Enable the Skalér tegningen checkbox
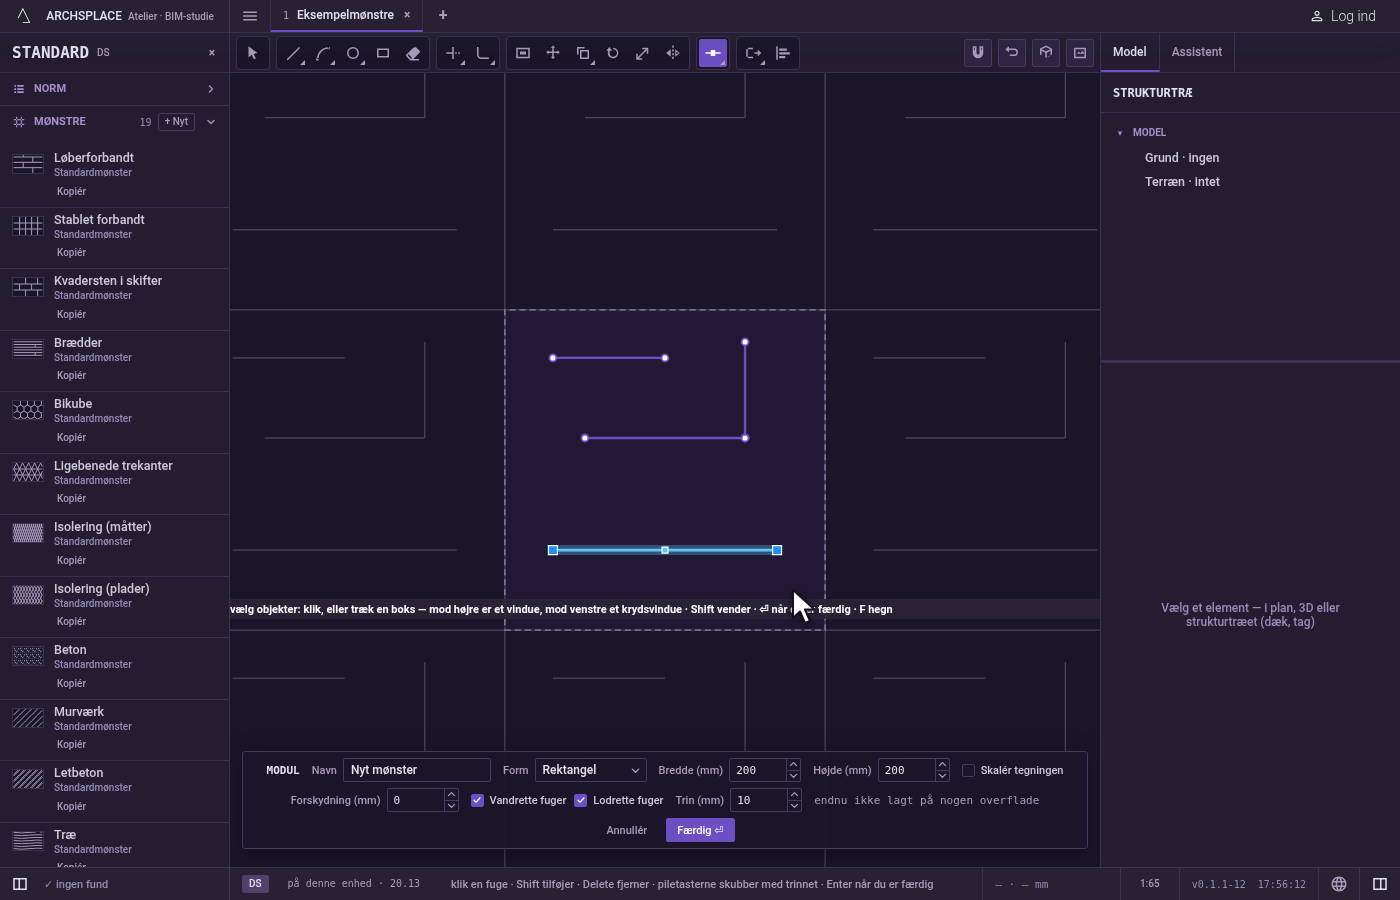 point(969,770)
